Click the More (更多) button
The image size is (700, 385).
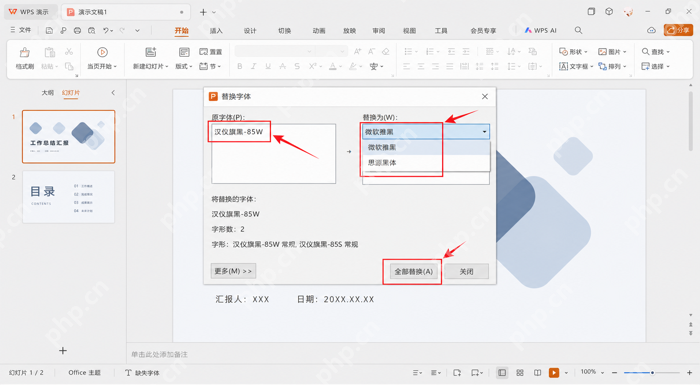233,271
